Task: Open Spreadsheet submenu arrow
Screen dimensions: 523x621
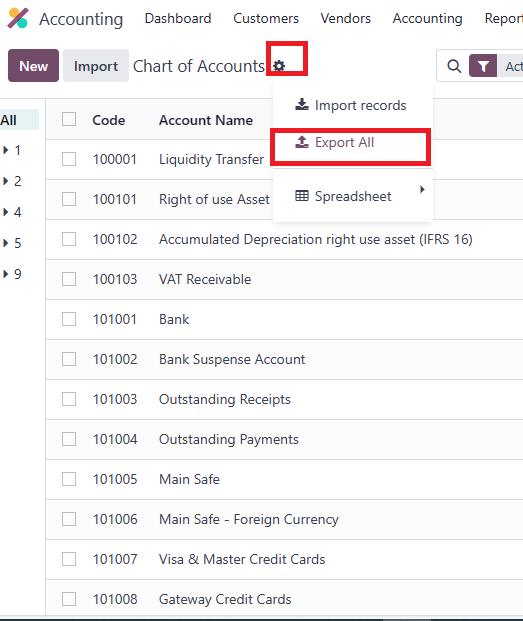Action: pos(422,189)
